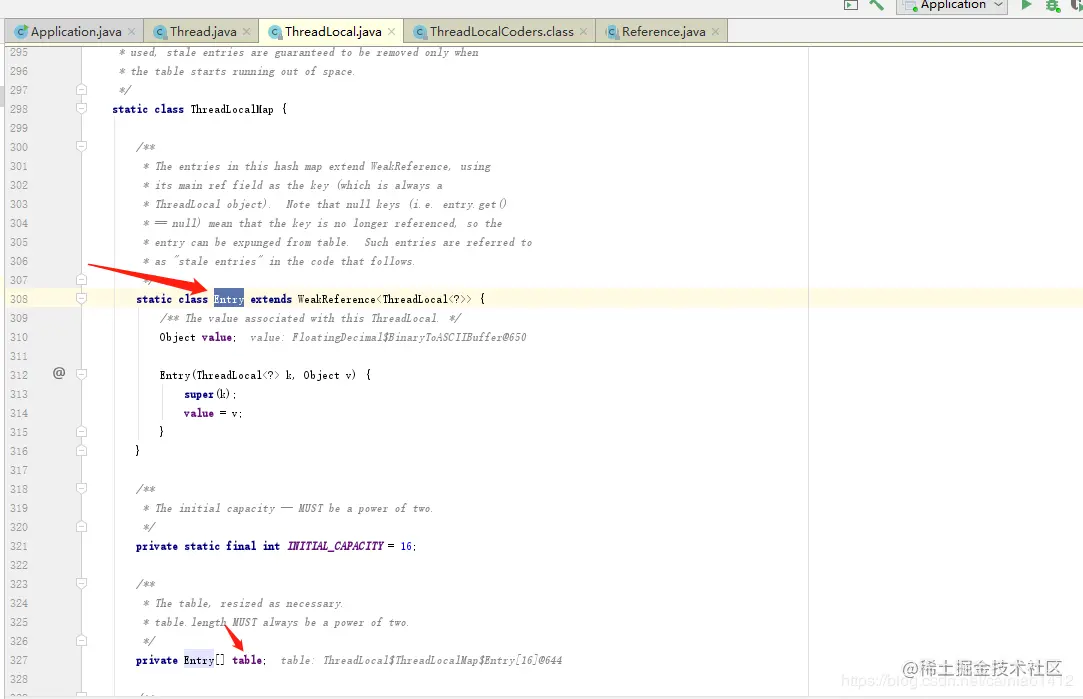Close the ThreadLocal.java tab
Screen dimensions: 1083x699
392,32
